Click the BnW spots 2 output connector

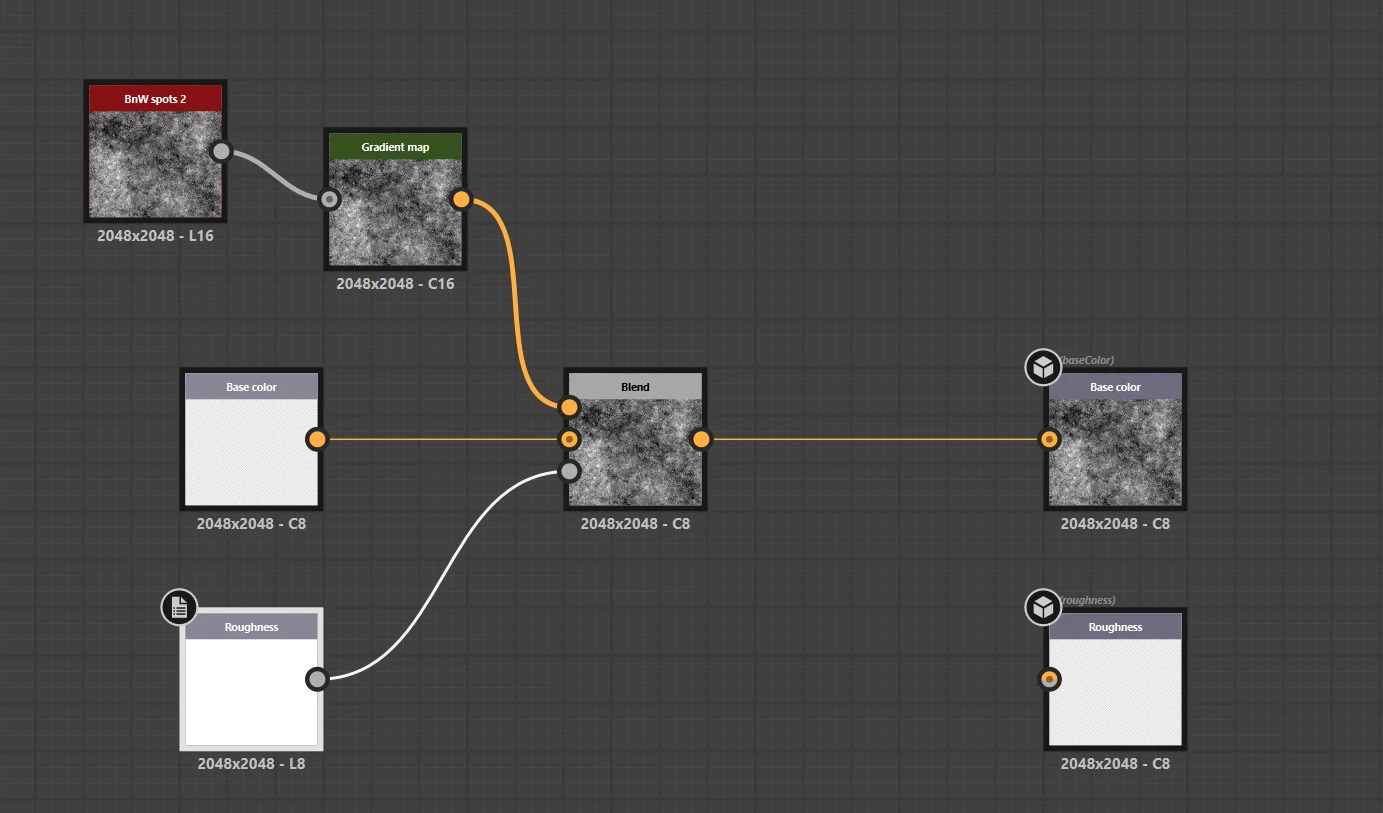(x=222, y=151)
